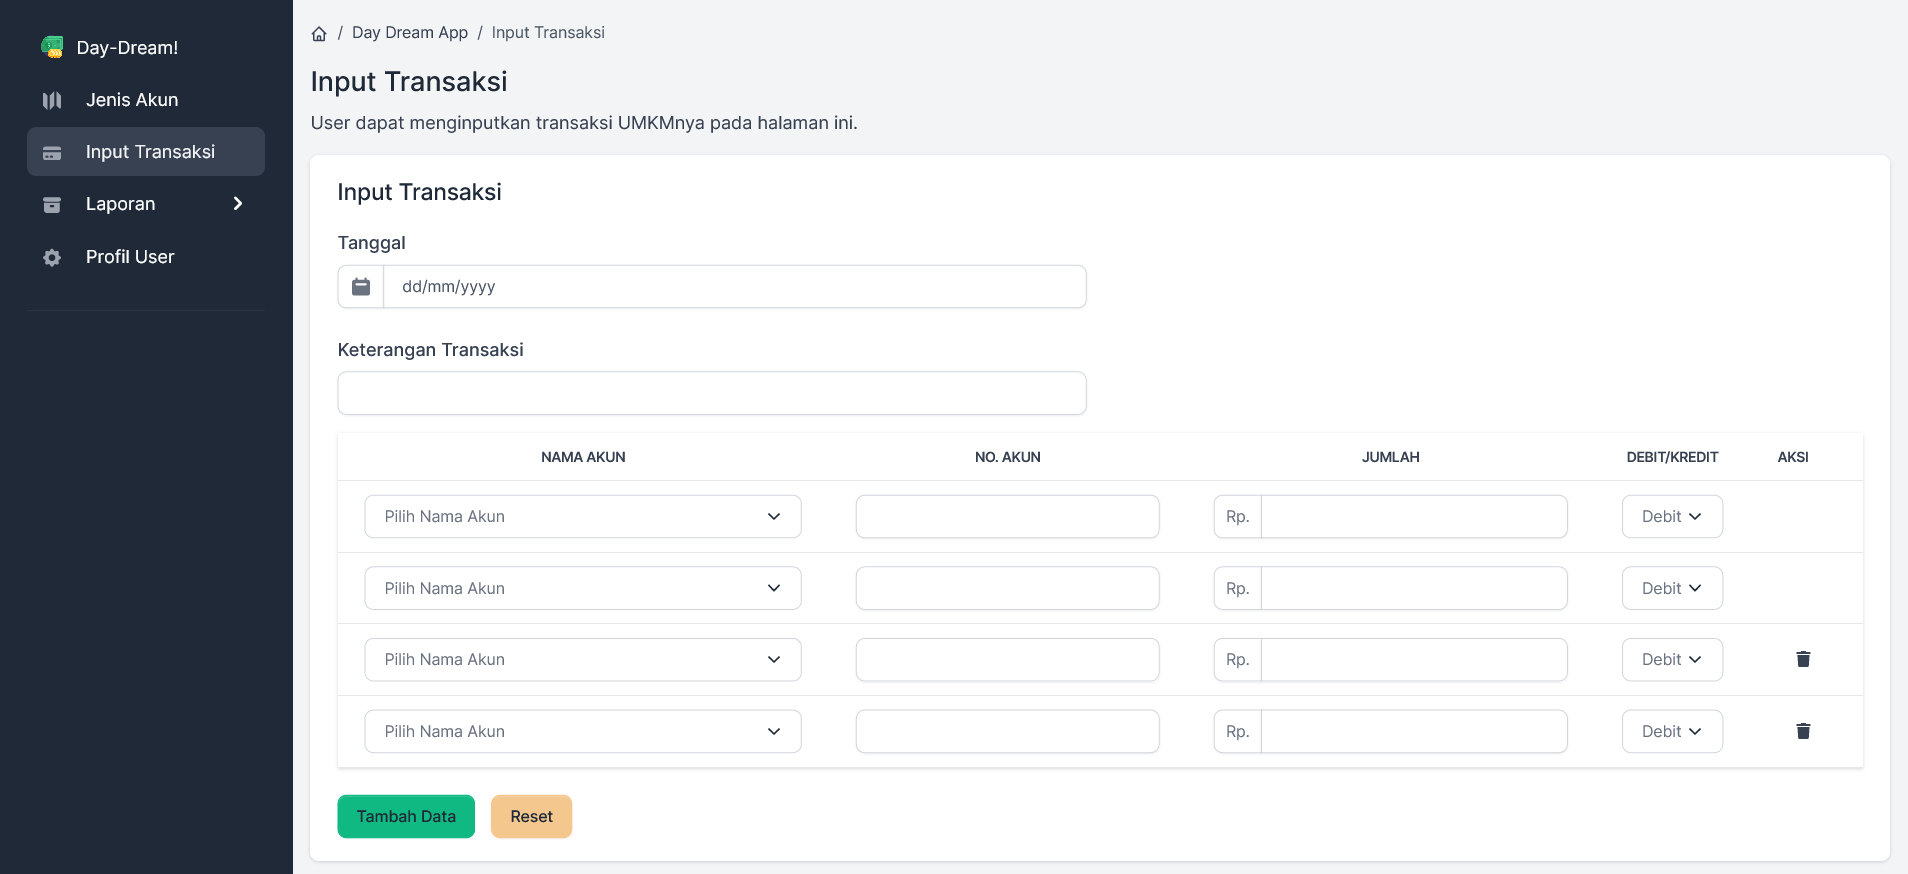This screenshot has width=1908, height=874.
Task: Click the fourth row No. Akun field
Action: click(1007, 731)
